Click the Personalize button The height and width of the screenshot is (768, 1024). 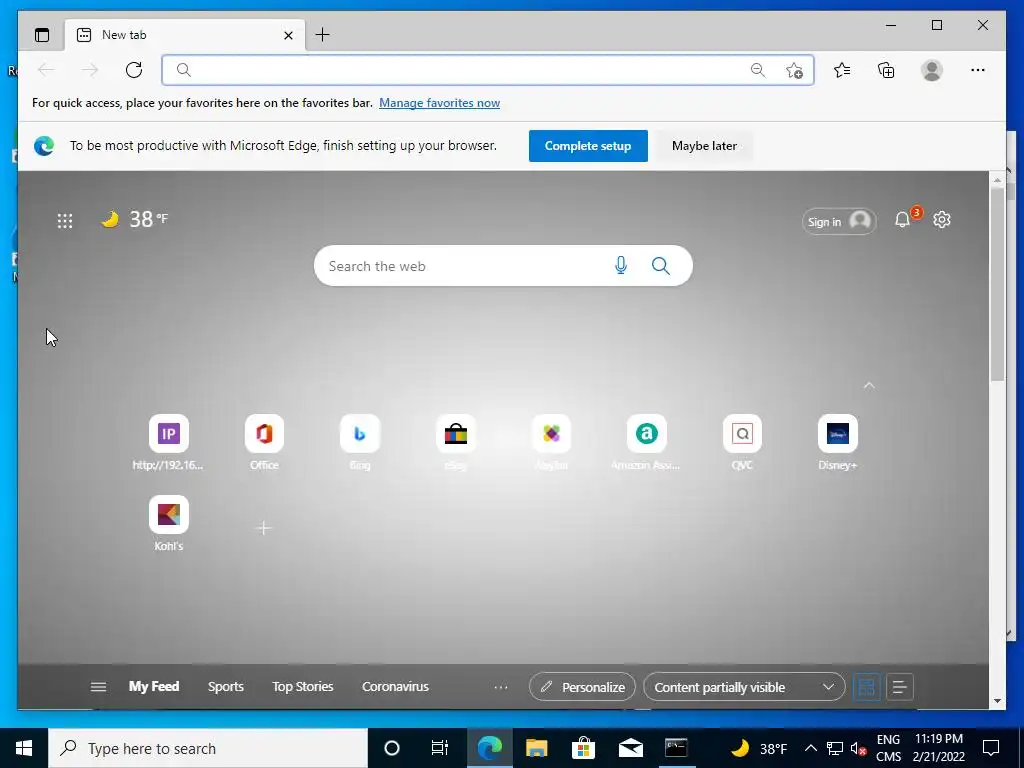tap(582, 687)
